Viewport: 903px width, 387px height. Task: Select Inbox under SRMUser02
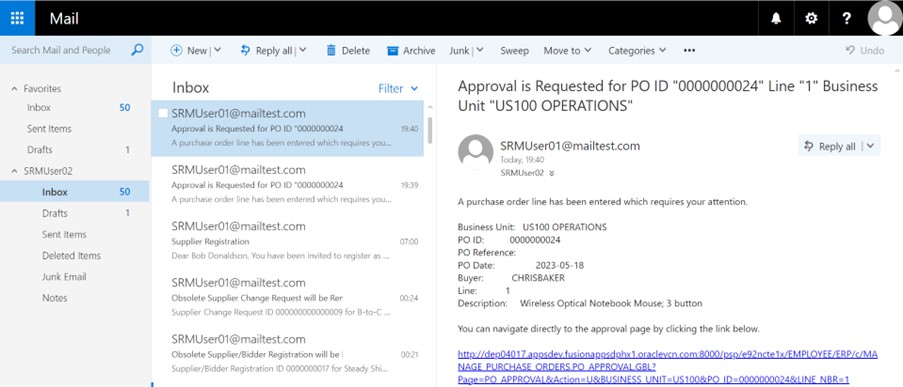click(x=75, y=192)
